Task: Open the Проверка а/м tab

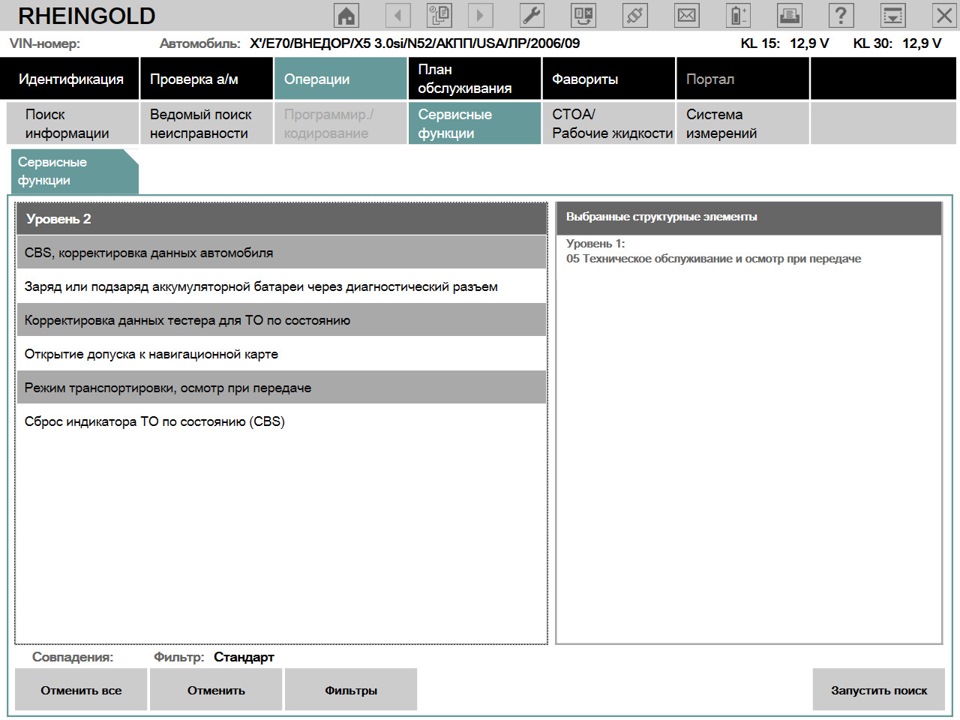Action: click(x=206, y=78)
